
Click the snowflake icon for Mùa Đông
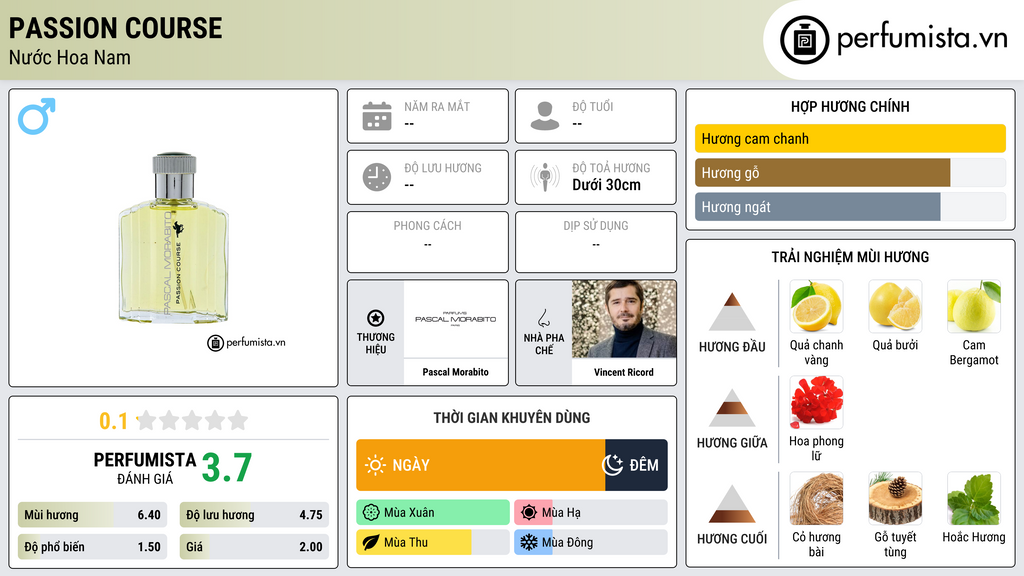click(529, 542)
